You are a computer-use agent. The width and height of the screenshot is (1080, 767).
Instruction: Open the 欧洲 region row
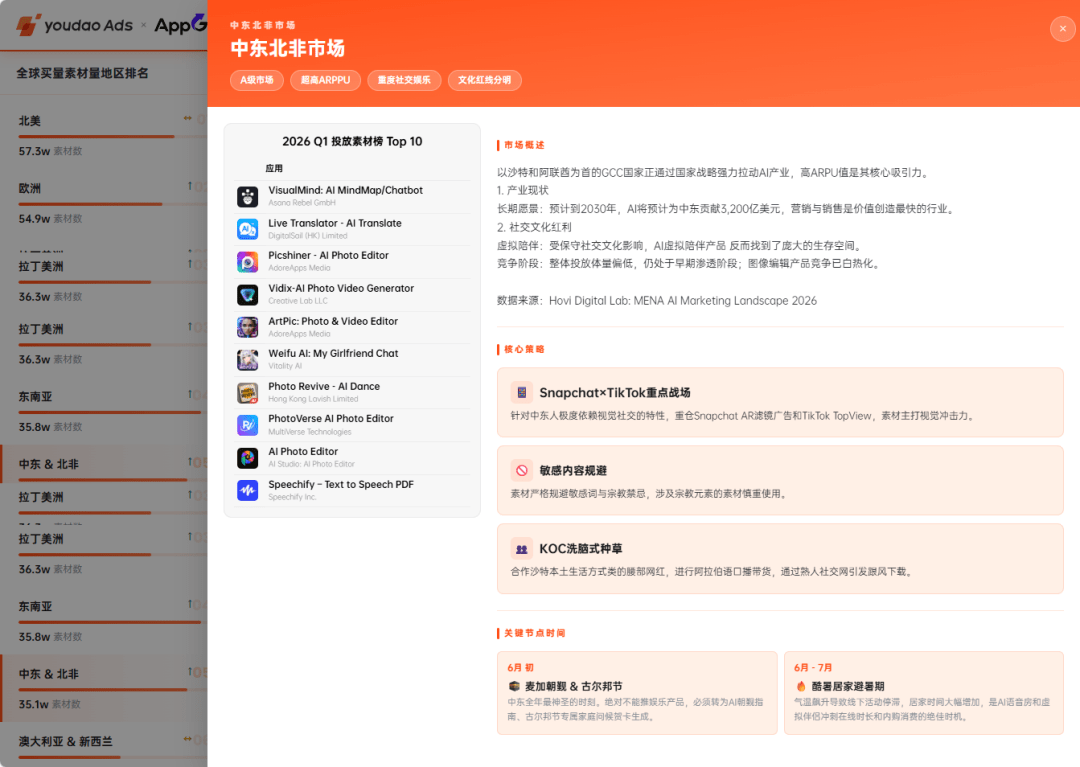coord(103,202)
